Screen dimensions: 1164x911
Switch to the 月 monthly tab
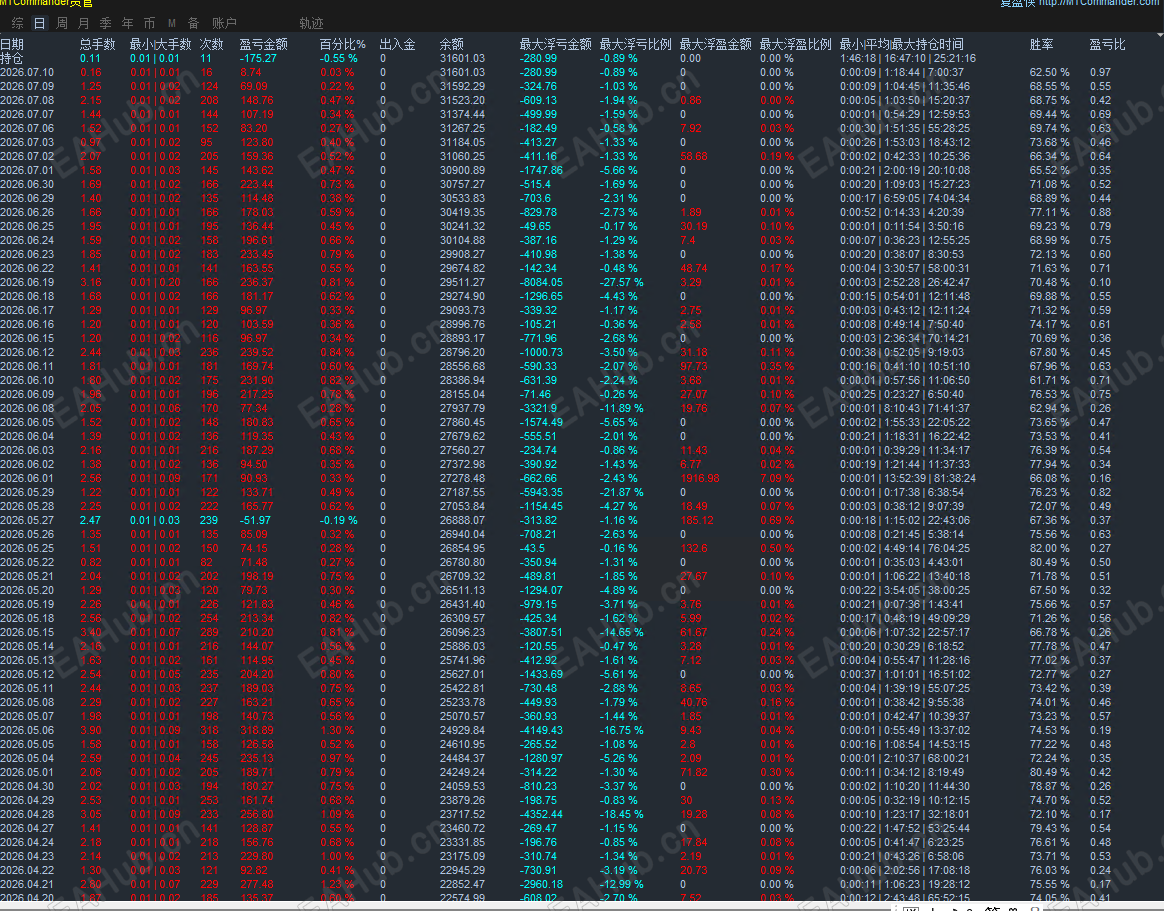[x=83, y=24]
